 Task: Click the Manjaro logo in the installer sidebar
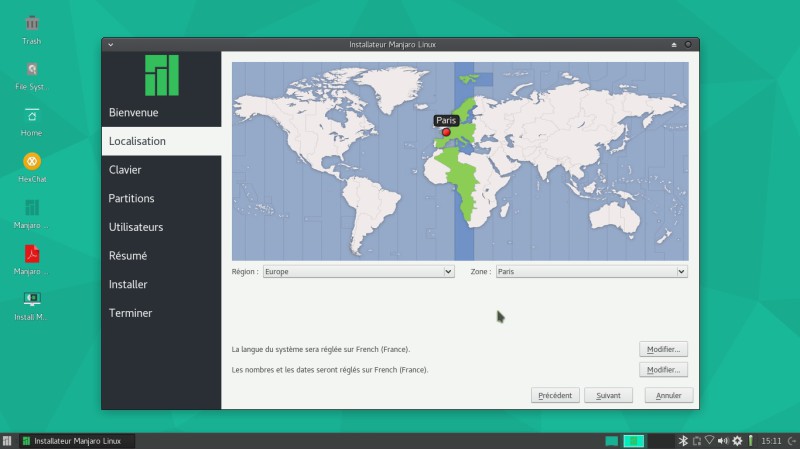(162, 76)
